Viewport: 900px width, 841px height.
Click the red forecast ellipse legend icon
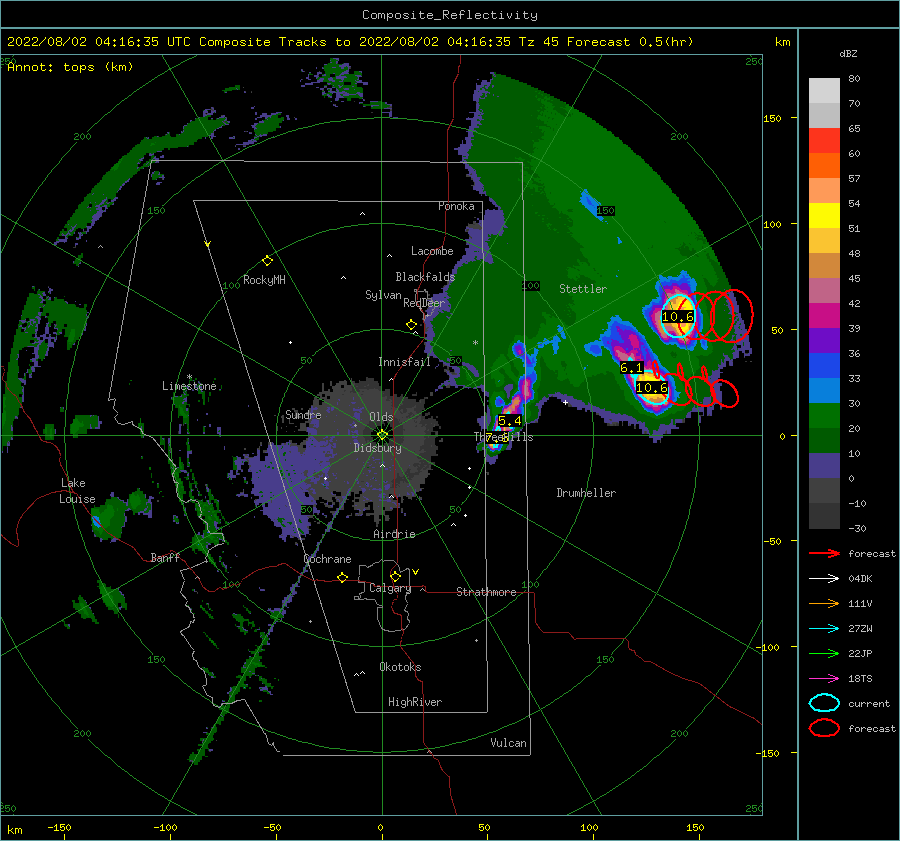coord(824,728)
